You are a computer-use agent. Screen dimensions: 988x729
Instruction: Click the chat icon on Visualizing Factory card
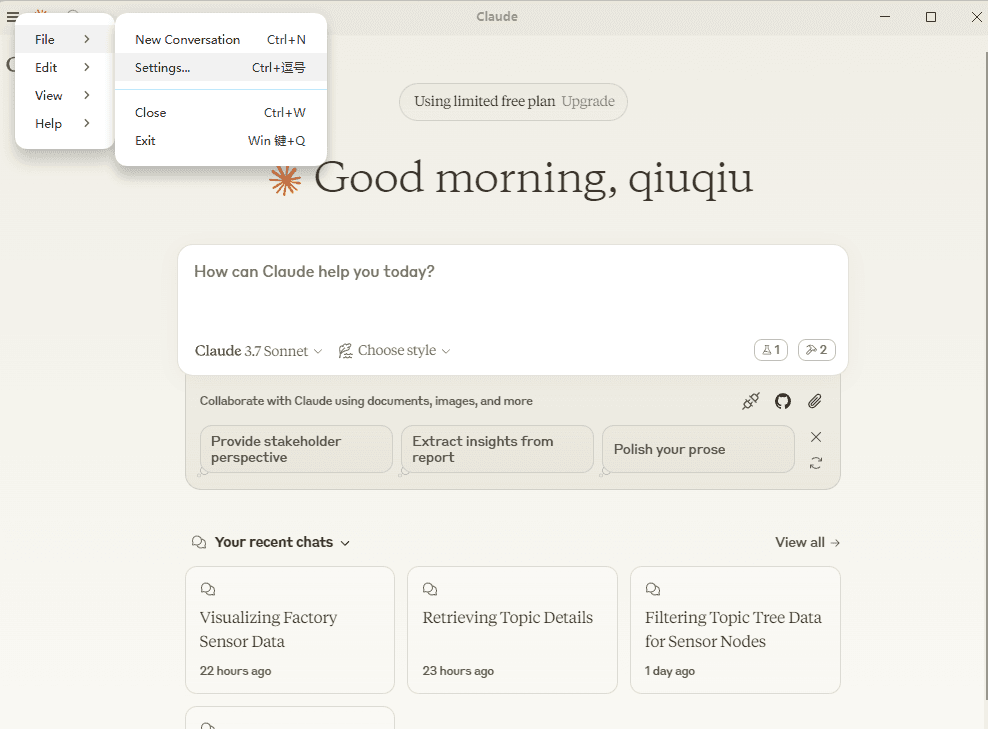(x=208, y=589)
